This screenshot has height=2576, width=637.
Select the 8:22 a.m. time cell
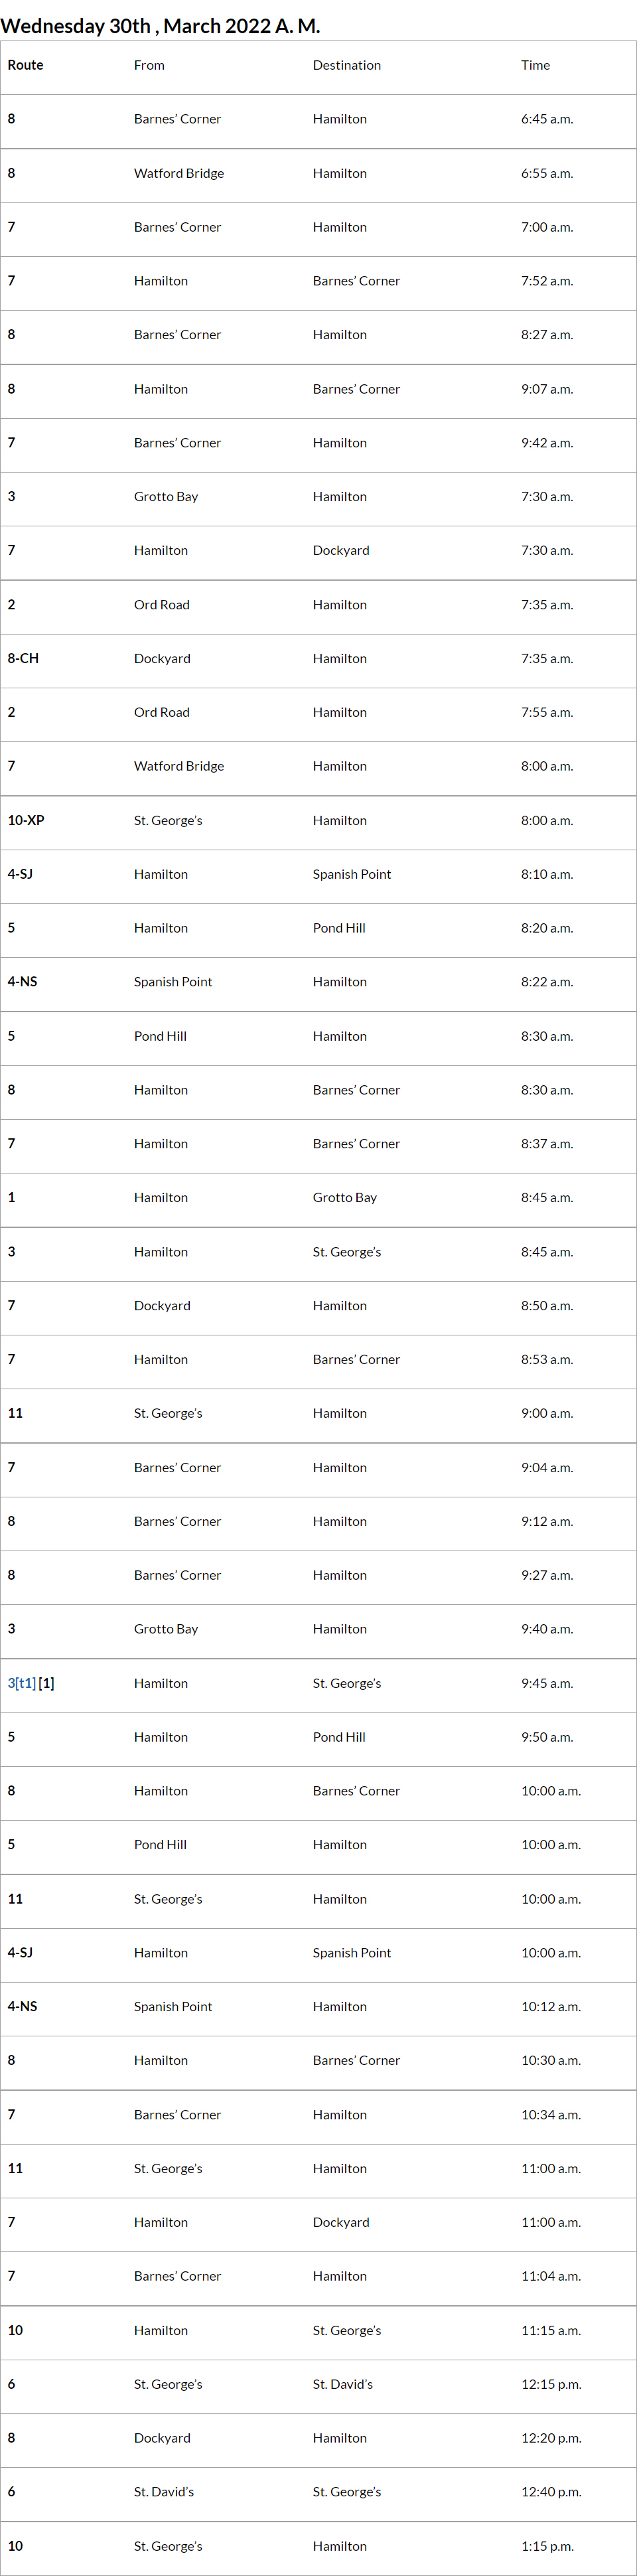[x=546, y=982]
